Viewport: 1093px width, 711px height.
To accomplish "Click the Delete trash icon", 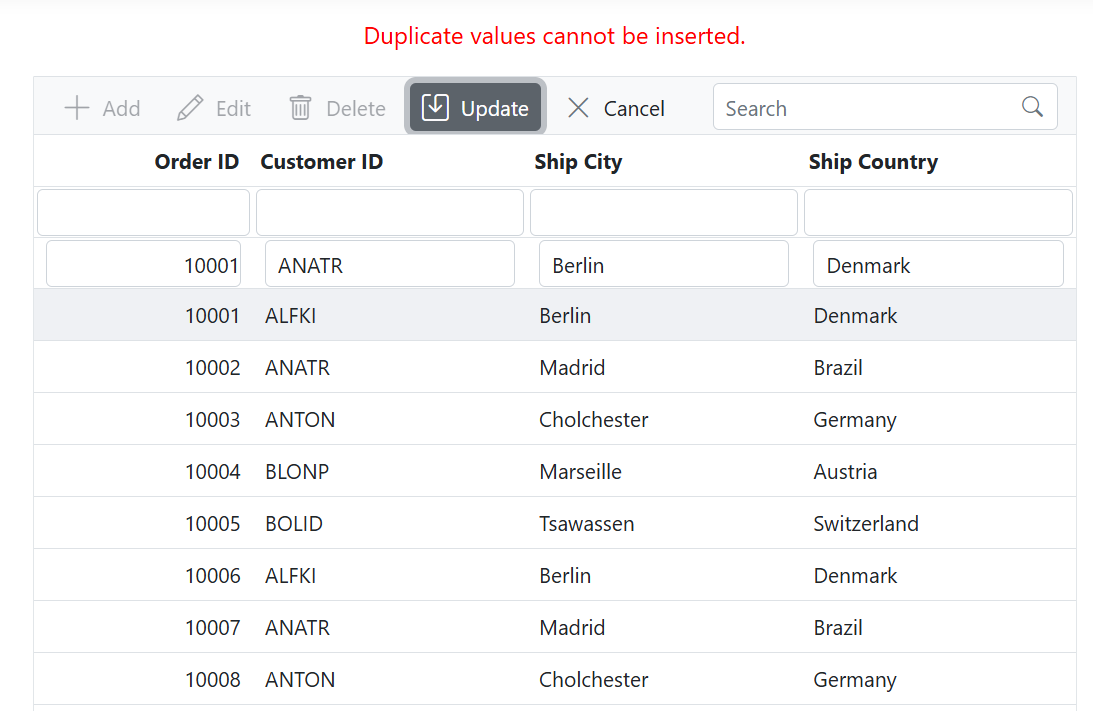I will 300,108.
